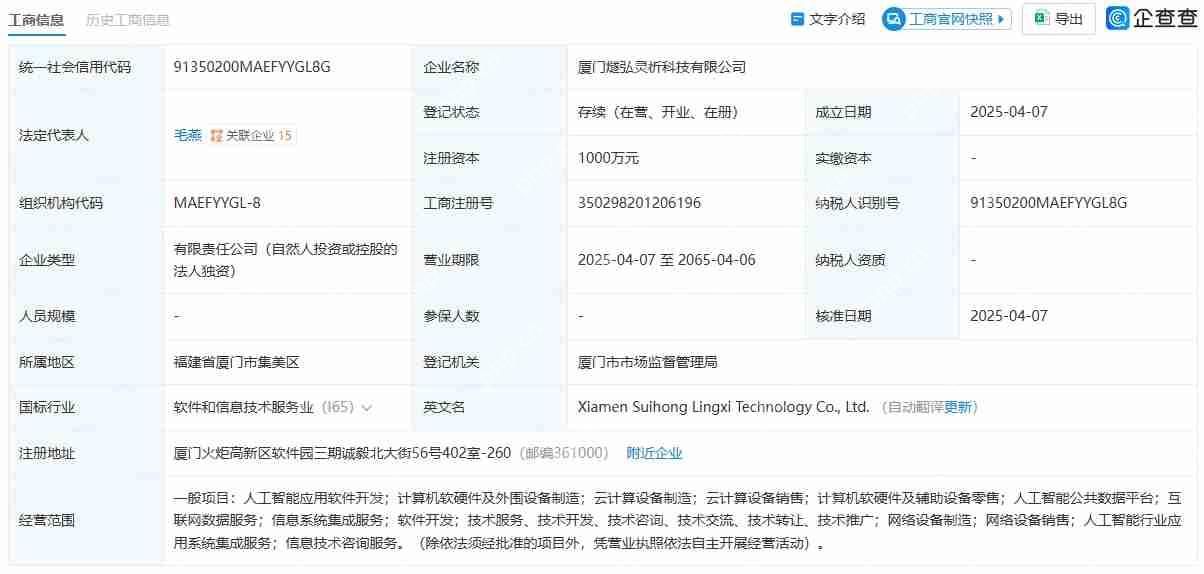Open the 工商信息 tab
Viewport: 1204px width, 574px height.
tap(37, 19)
